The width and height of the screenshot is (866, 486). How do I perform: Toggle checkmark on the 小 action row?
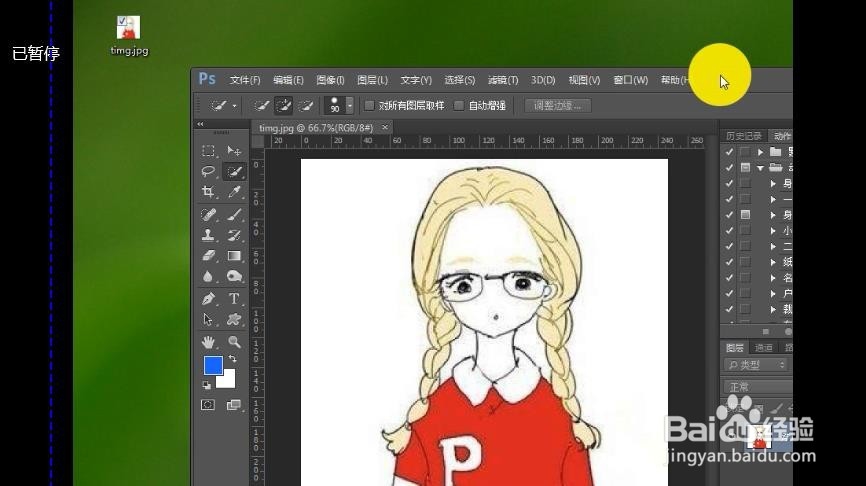pyautogui.click(x=730, y=230)
